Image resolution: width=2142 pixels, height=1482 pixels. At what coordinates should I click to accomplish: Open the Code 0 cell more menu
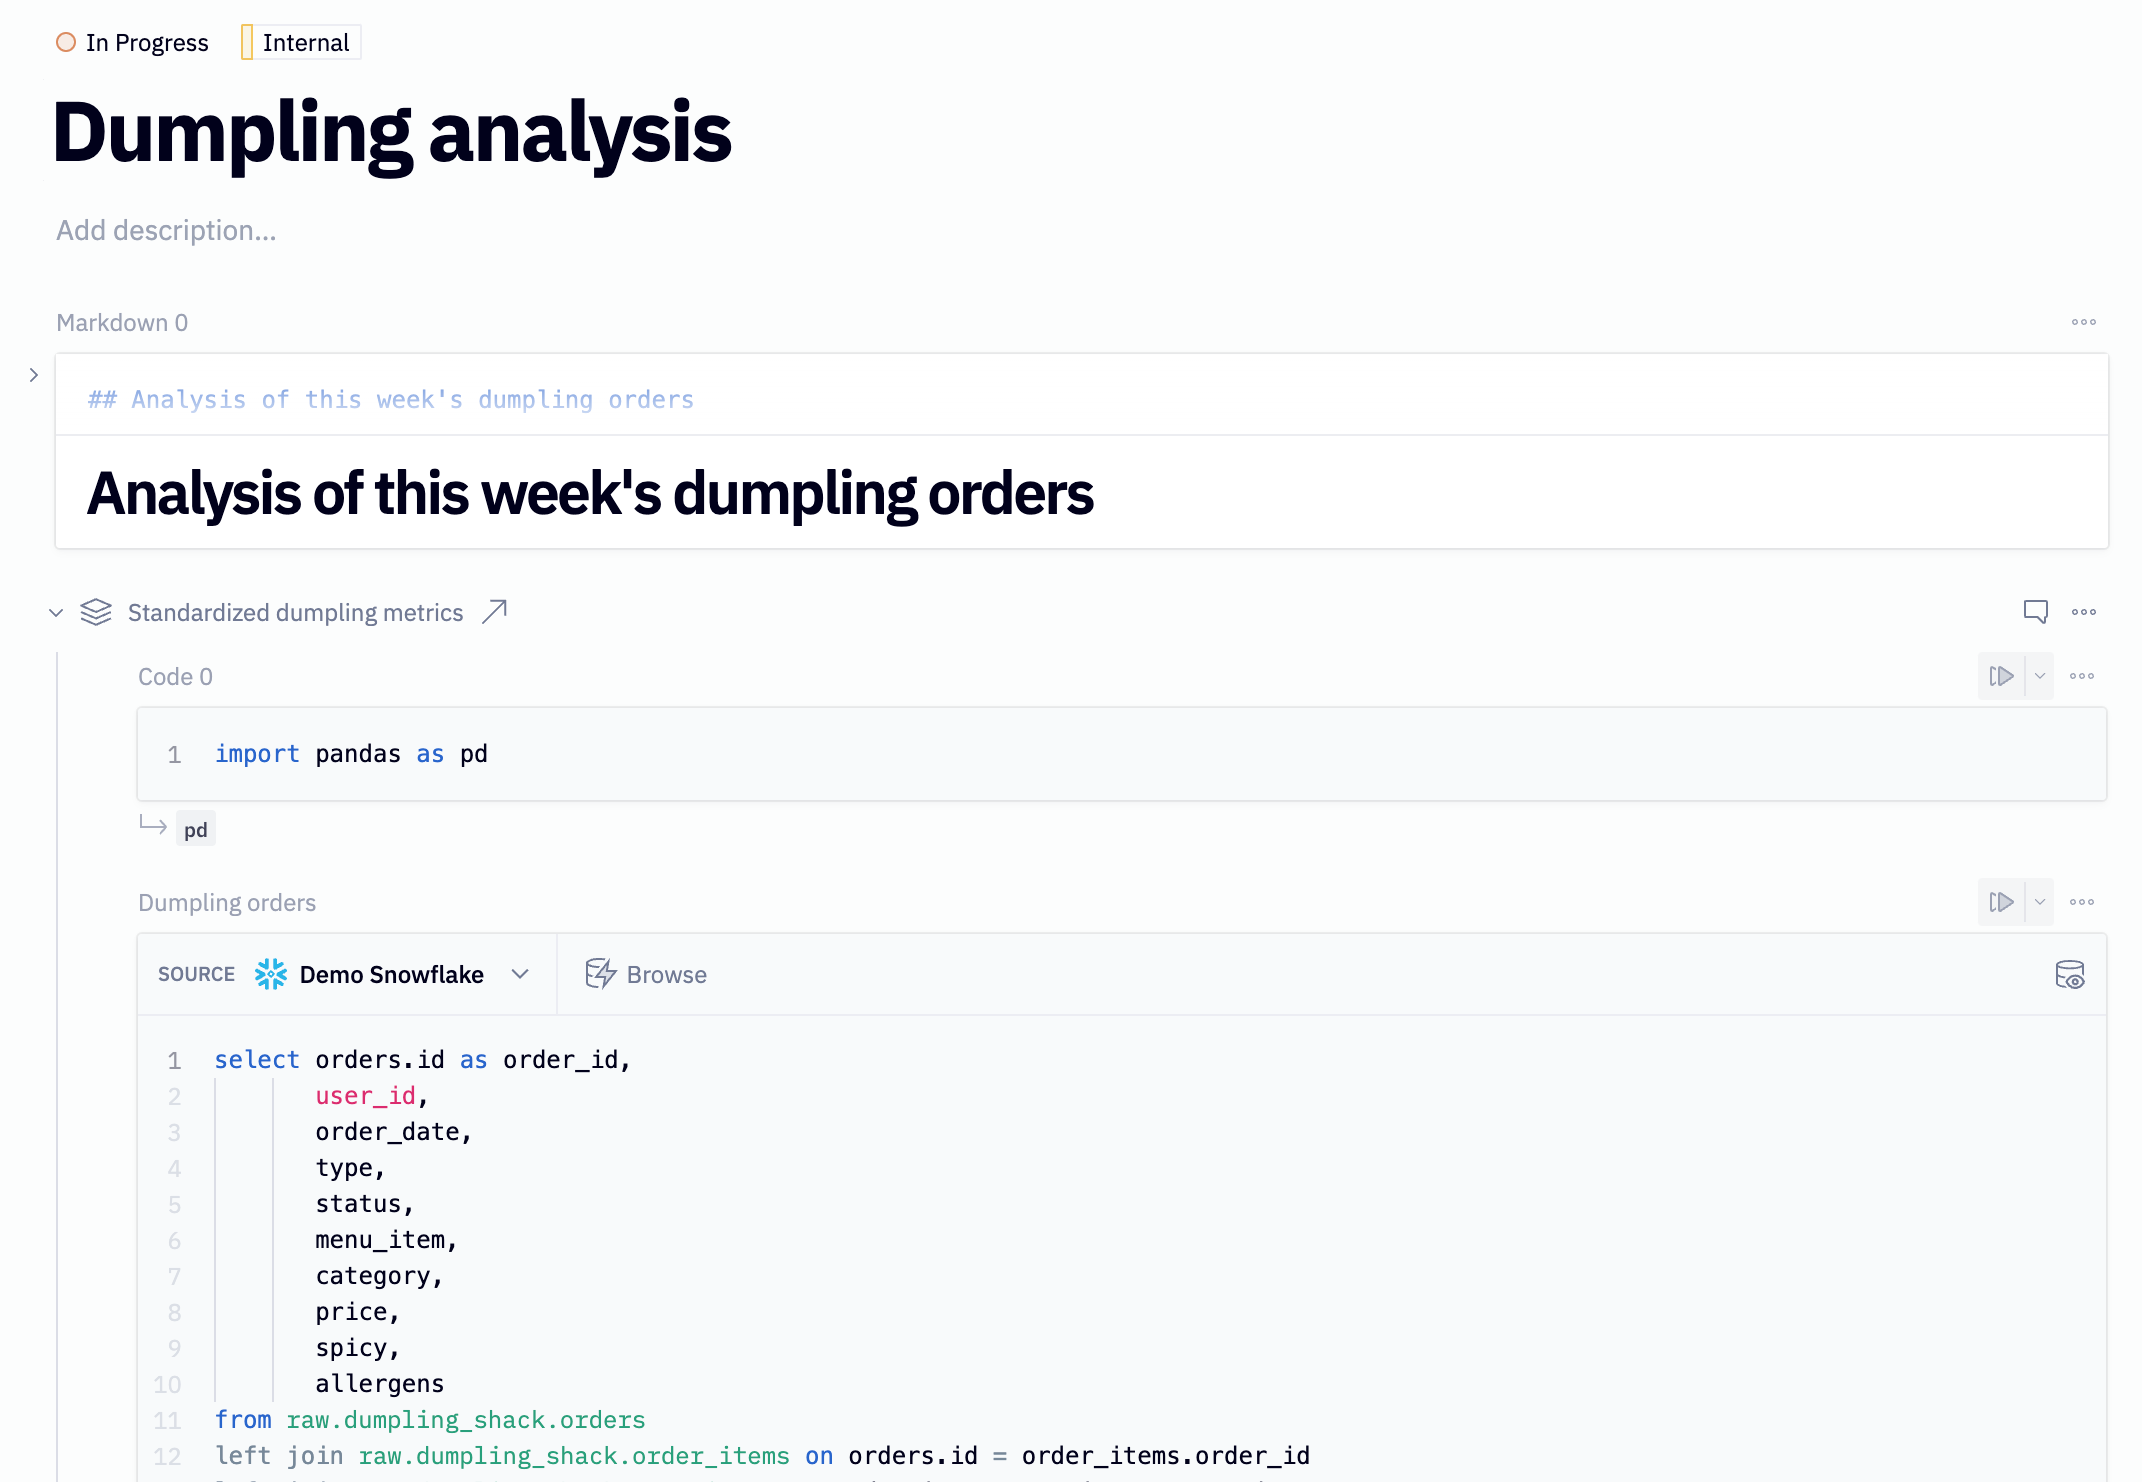2081,676
